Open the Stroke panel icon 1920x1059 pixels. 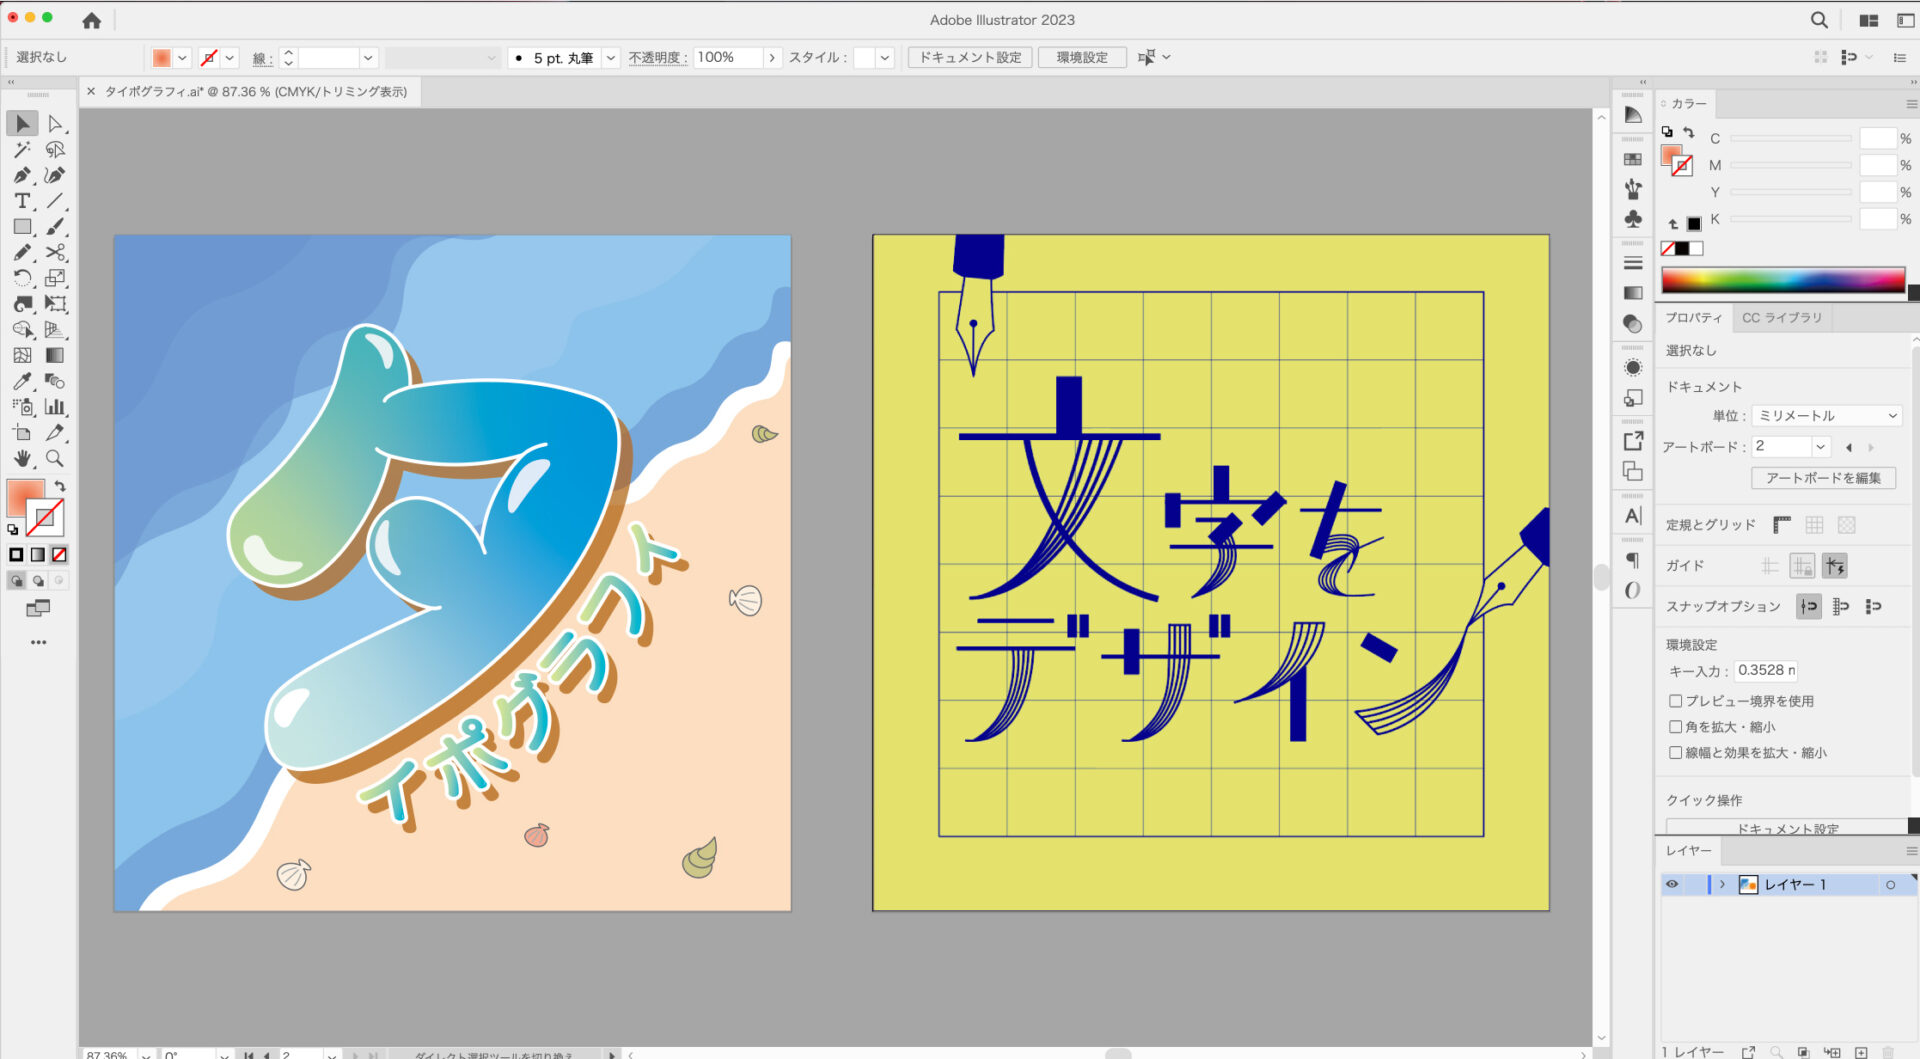1633,263
